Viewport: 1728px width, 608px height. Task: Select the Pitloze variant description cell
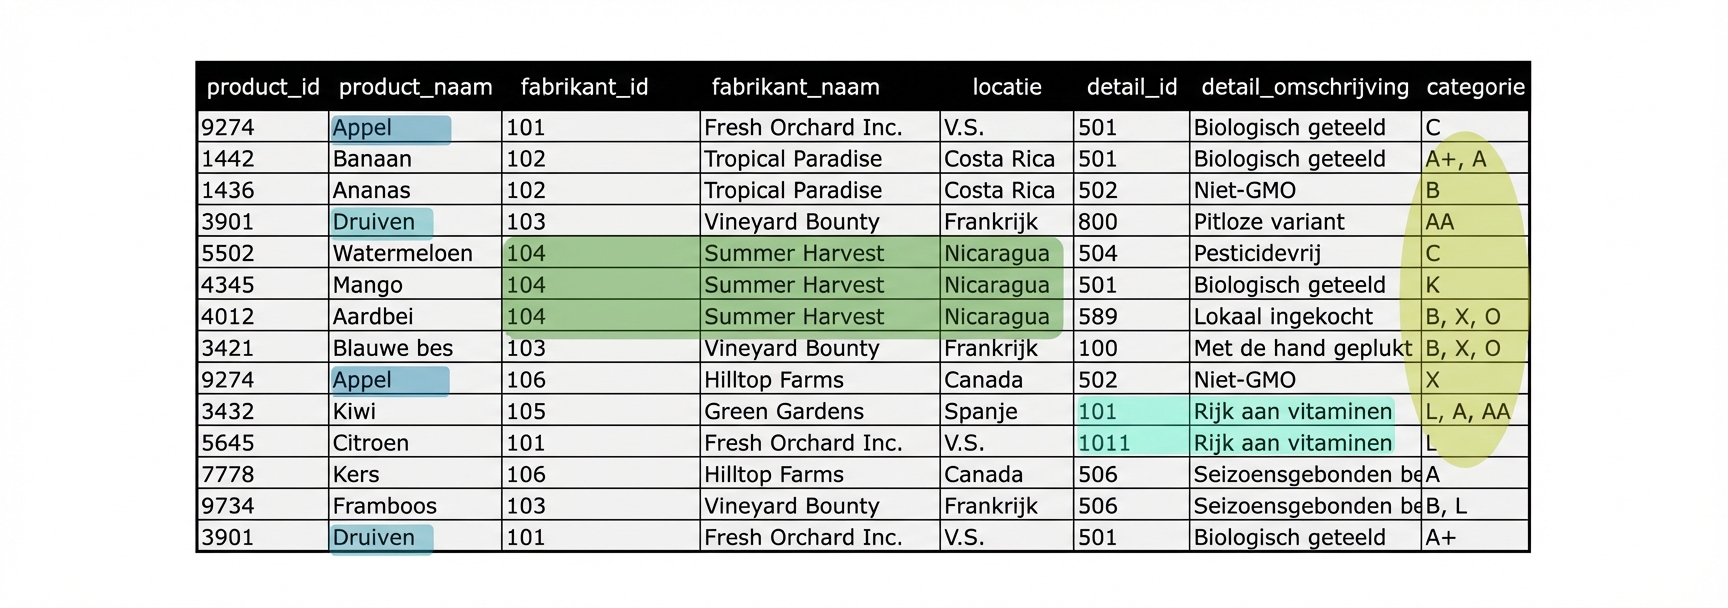coord(1269,222)
